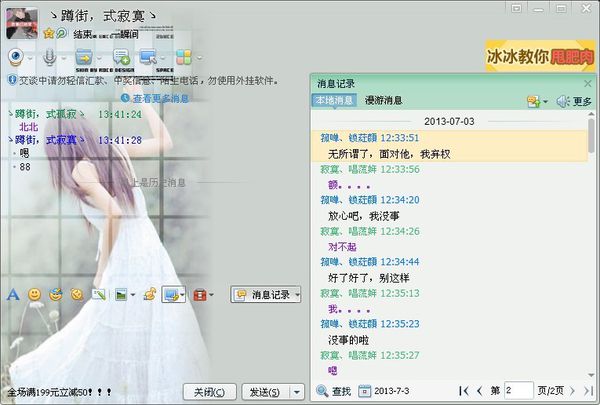
Task: Click the window menu button in title bar
Action: tap(517, 8)
